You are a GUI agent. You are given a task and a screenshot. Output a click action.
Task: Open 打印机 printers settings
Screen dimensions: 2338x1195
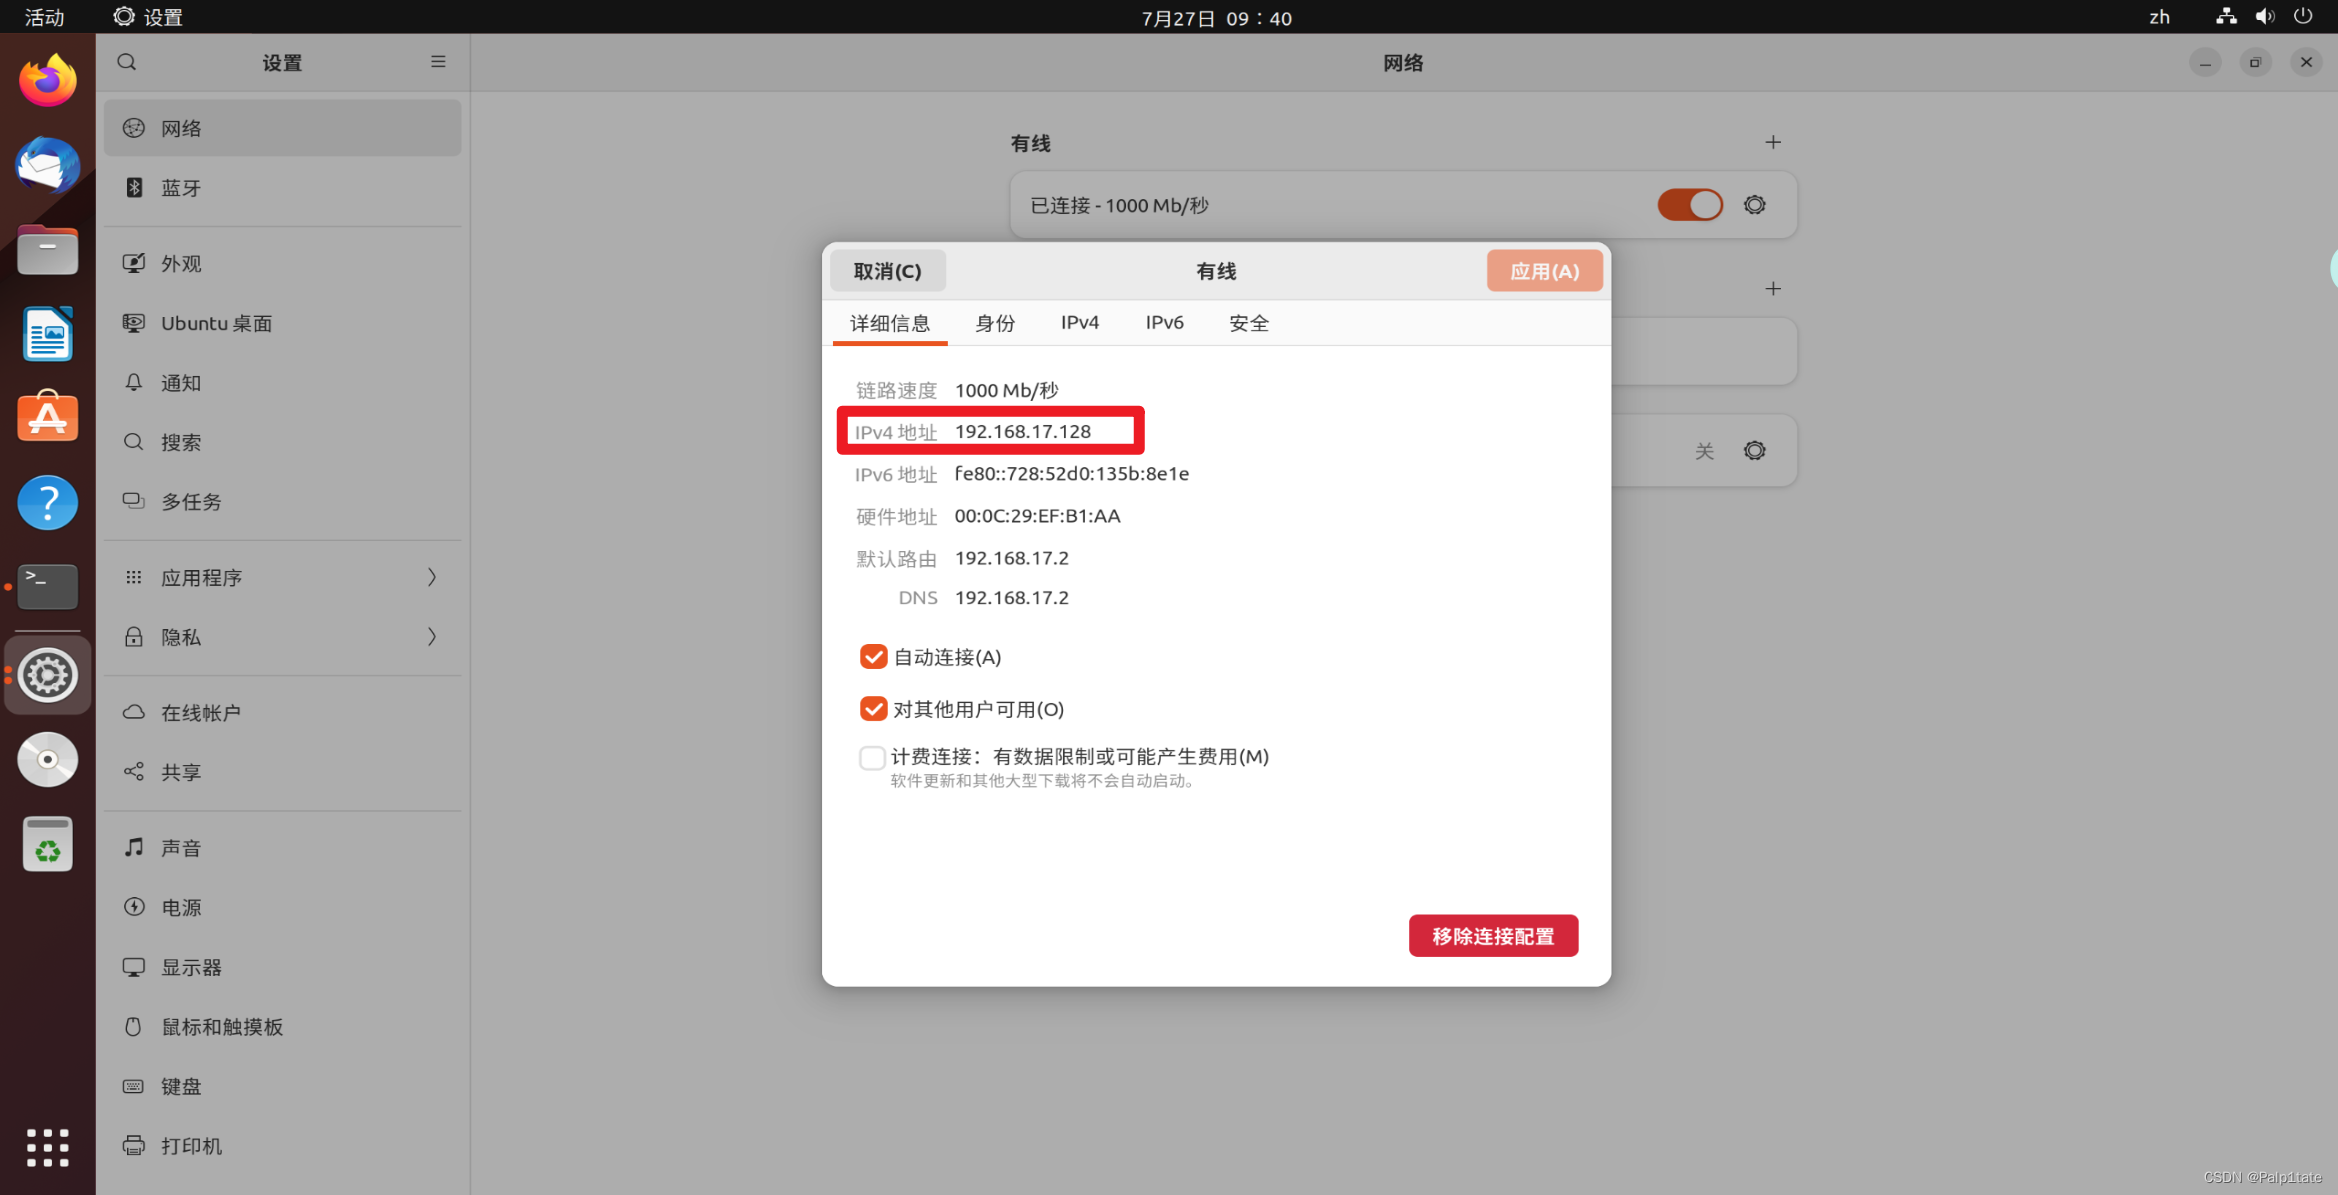(282, 1146)
